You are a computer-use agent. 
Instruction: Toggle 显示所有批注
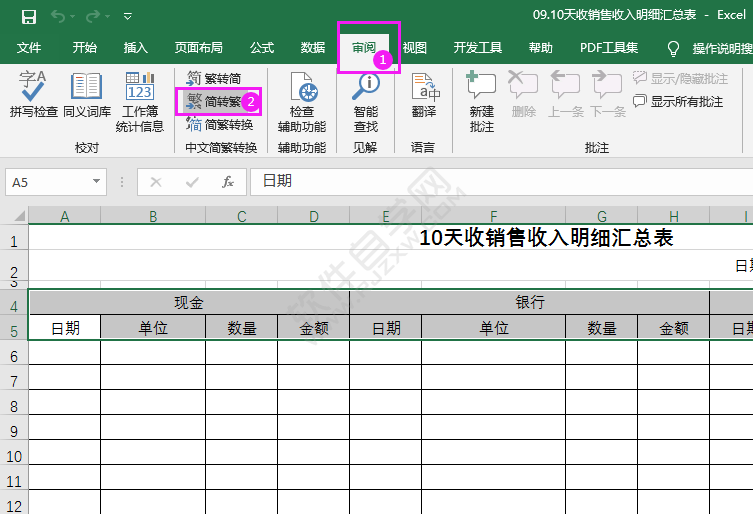(x=678, y=101)
